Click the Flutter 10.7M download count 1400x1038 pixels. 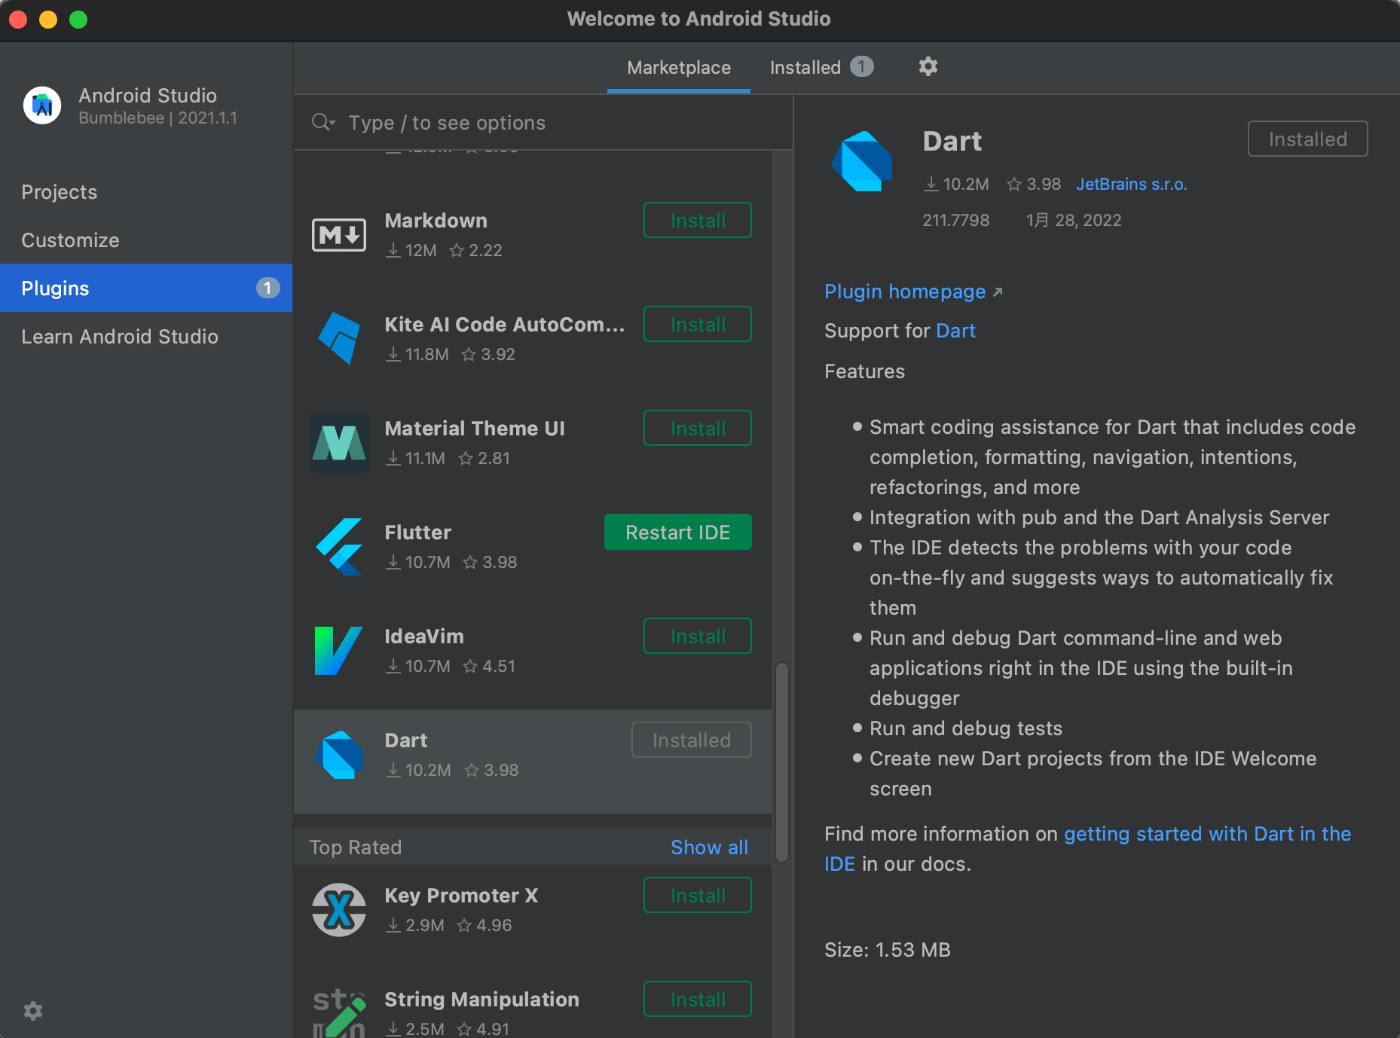coord(418,562)
